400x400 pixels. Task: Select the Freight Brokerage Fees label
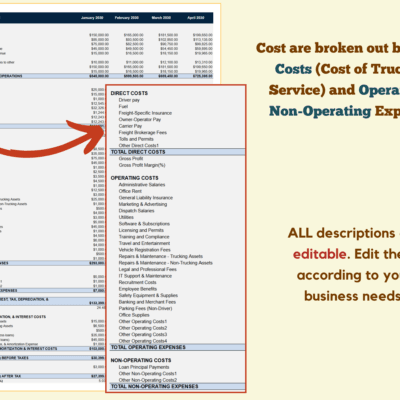point(143,132)
